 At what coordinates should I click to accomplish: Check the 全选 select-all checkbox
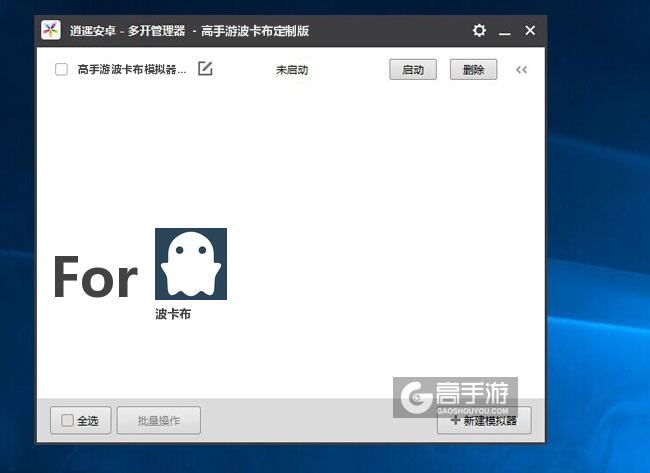[x=67, y=420]
